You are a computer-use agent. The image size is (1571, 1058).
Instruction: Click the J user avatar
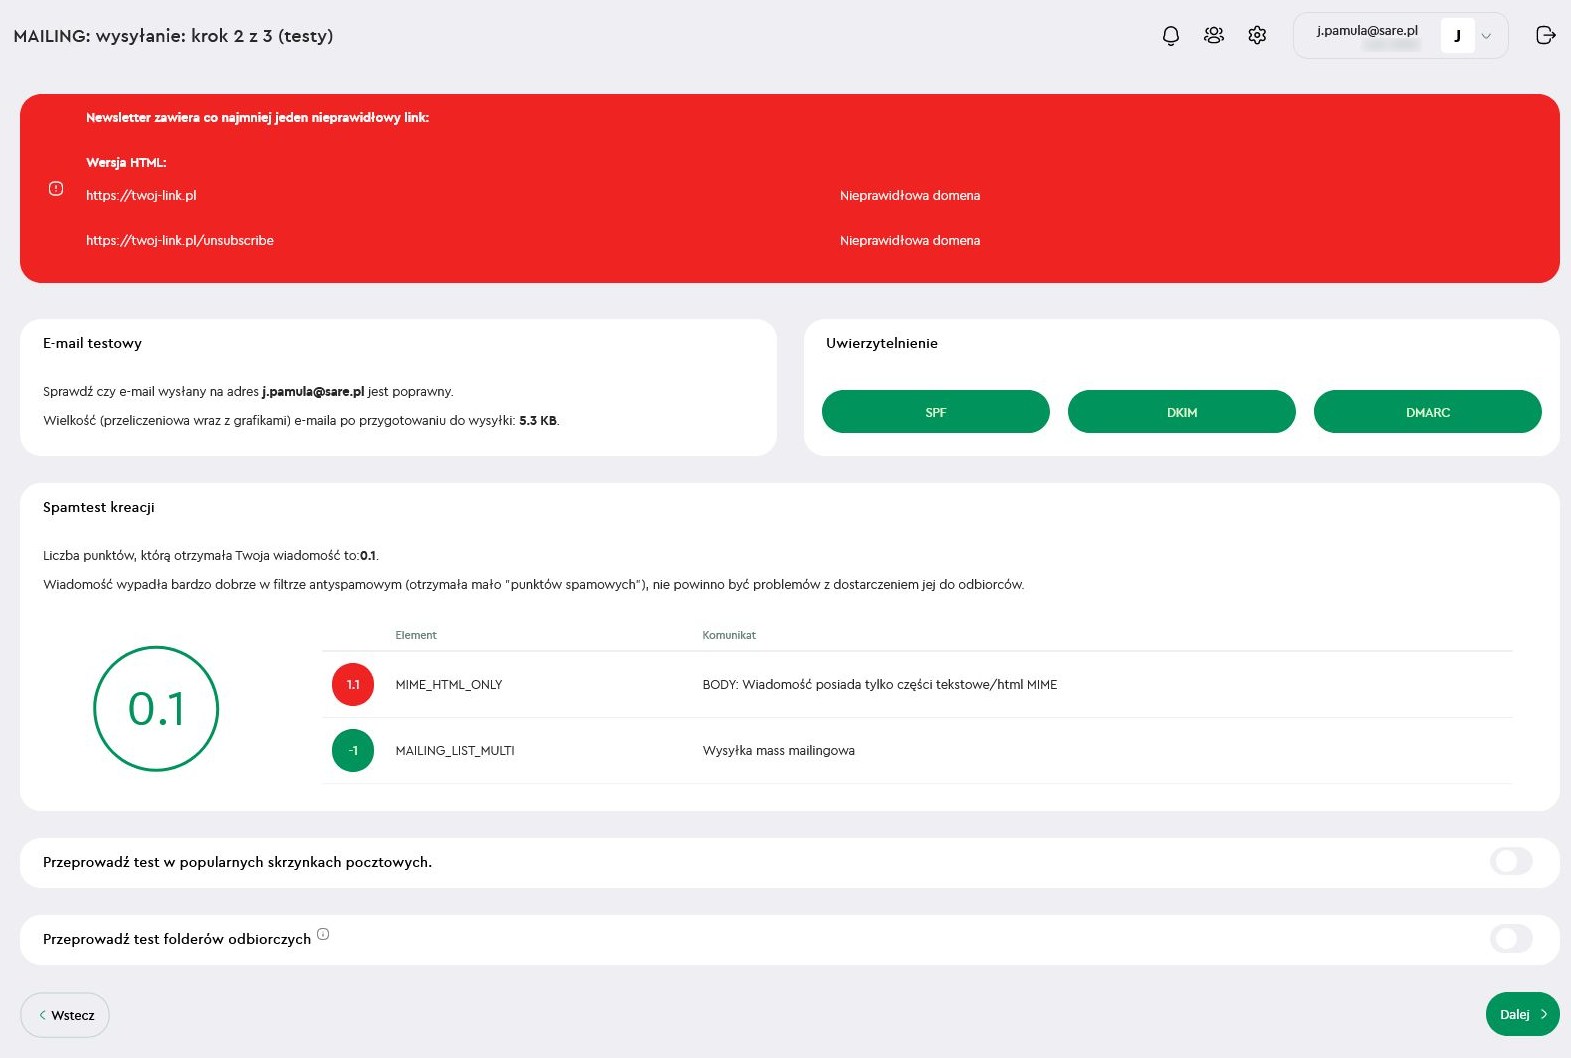(x=1457, y=36)
